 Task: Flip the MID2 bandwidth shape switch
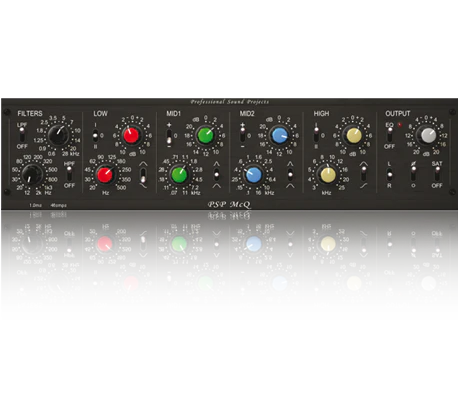click(290, 174)
